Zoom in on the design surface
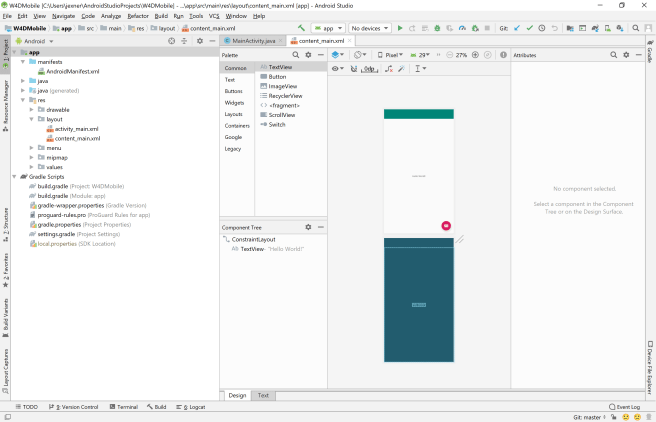The width and height of the screenshot is (656, 422). coord(475,54)
